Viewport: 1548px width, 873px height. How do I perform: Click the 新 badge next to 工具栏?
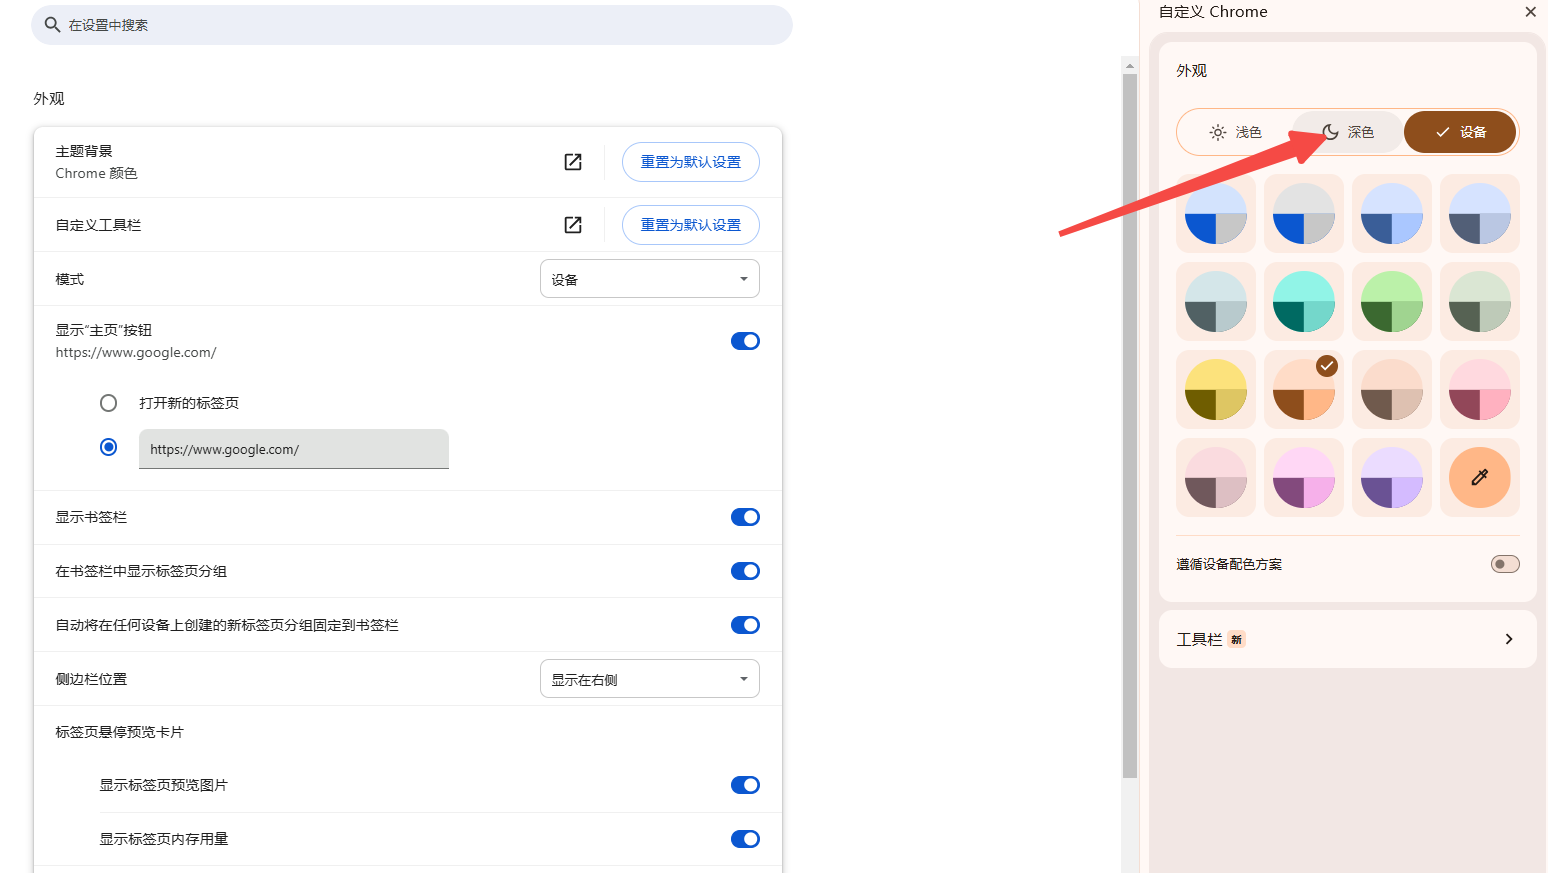point(1237,640)
